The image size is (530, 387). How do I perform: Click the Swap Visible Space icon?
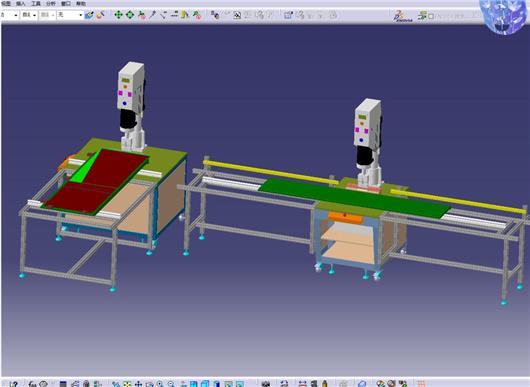click(x=240, y=384)
